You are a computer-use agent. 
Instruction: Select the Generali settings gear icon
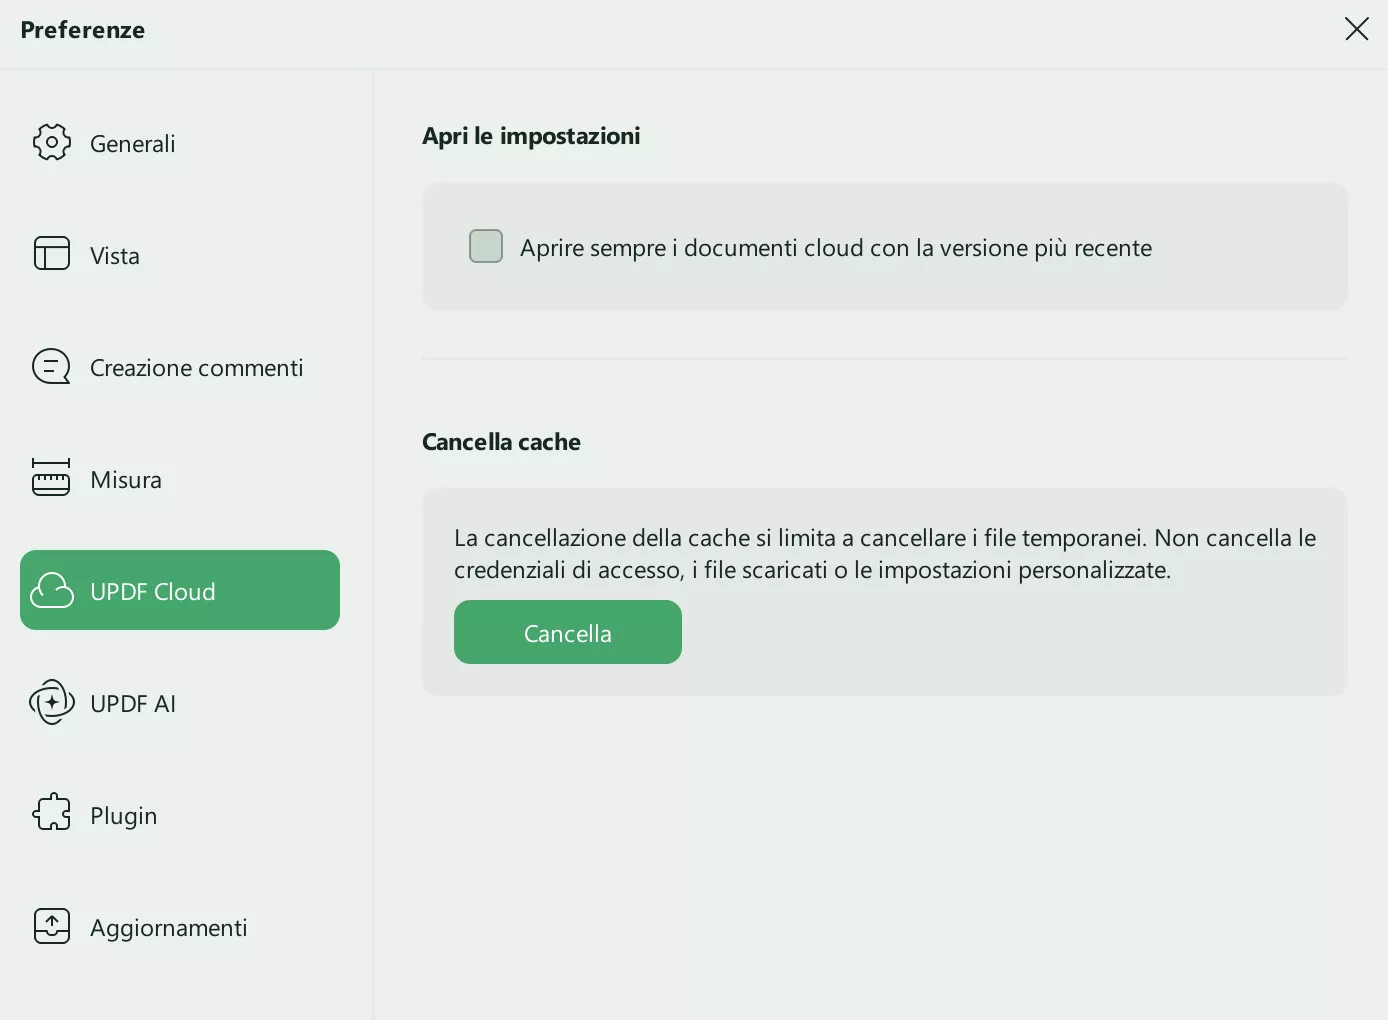click(52, 143)
